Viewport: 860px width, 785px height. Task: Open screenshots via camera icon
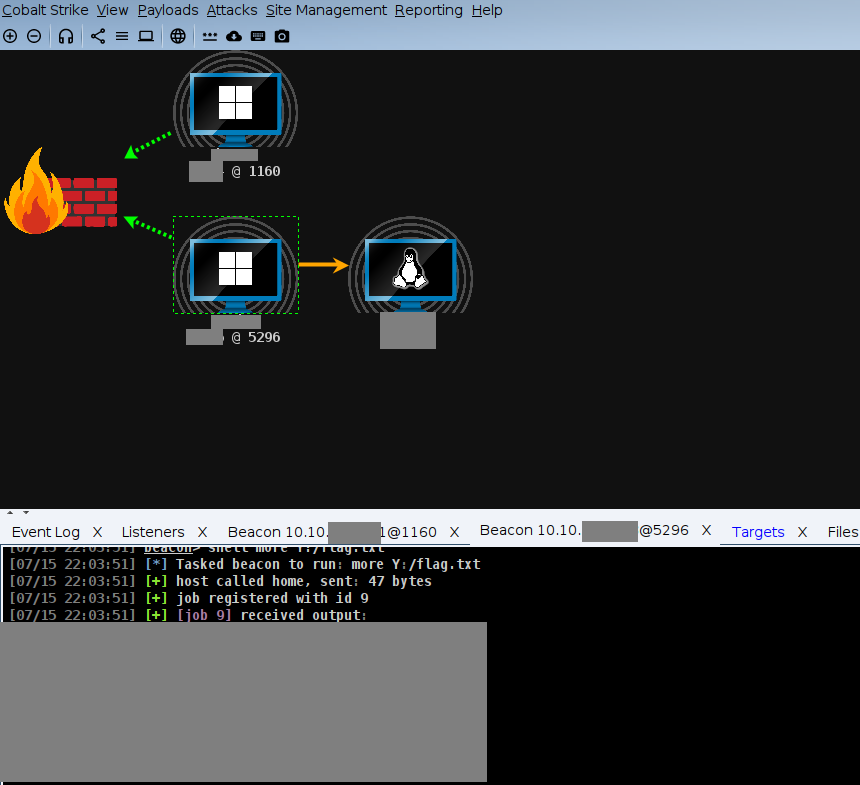tap(282, 36)
